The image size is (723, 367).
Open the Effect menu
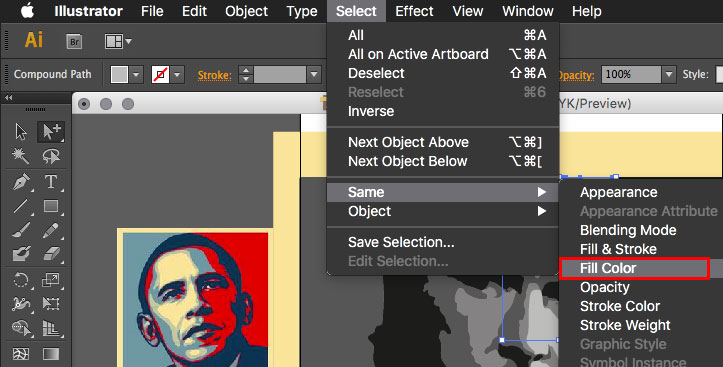[x=414, y=11]
